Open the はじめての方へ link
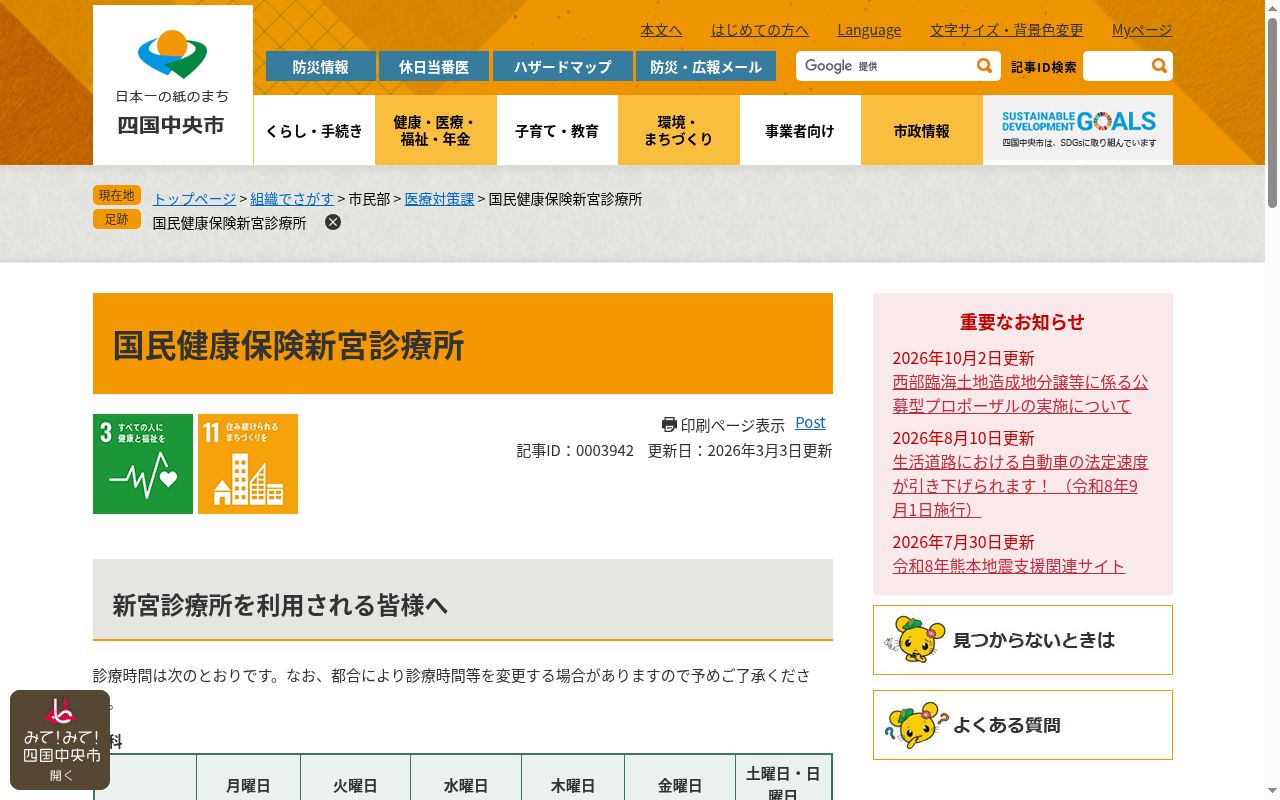This screenshot has width=1280, height=800. tap(760, 30)
